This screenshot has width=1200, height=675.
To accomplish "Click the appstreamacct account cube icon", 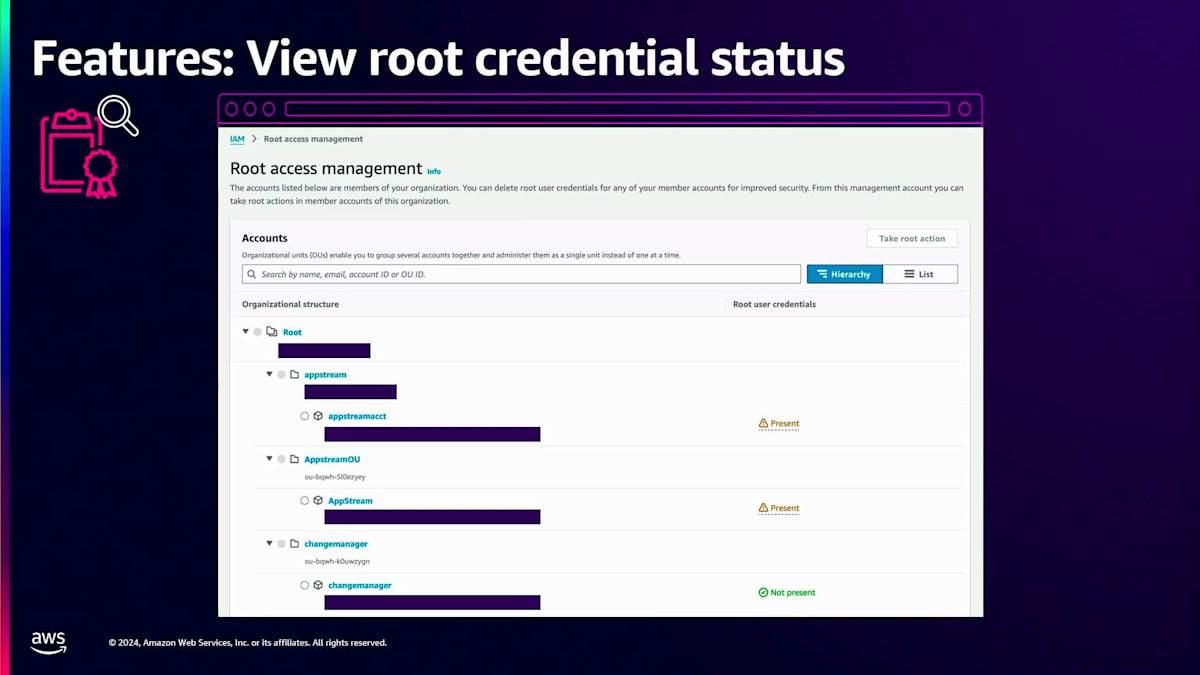I will tap(318, 416).
